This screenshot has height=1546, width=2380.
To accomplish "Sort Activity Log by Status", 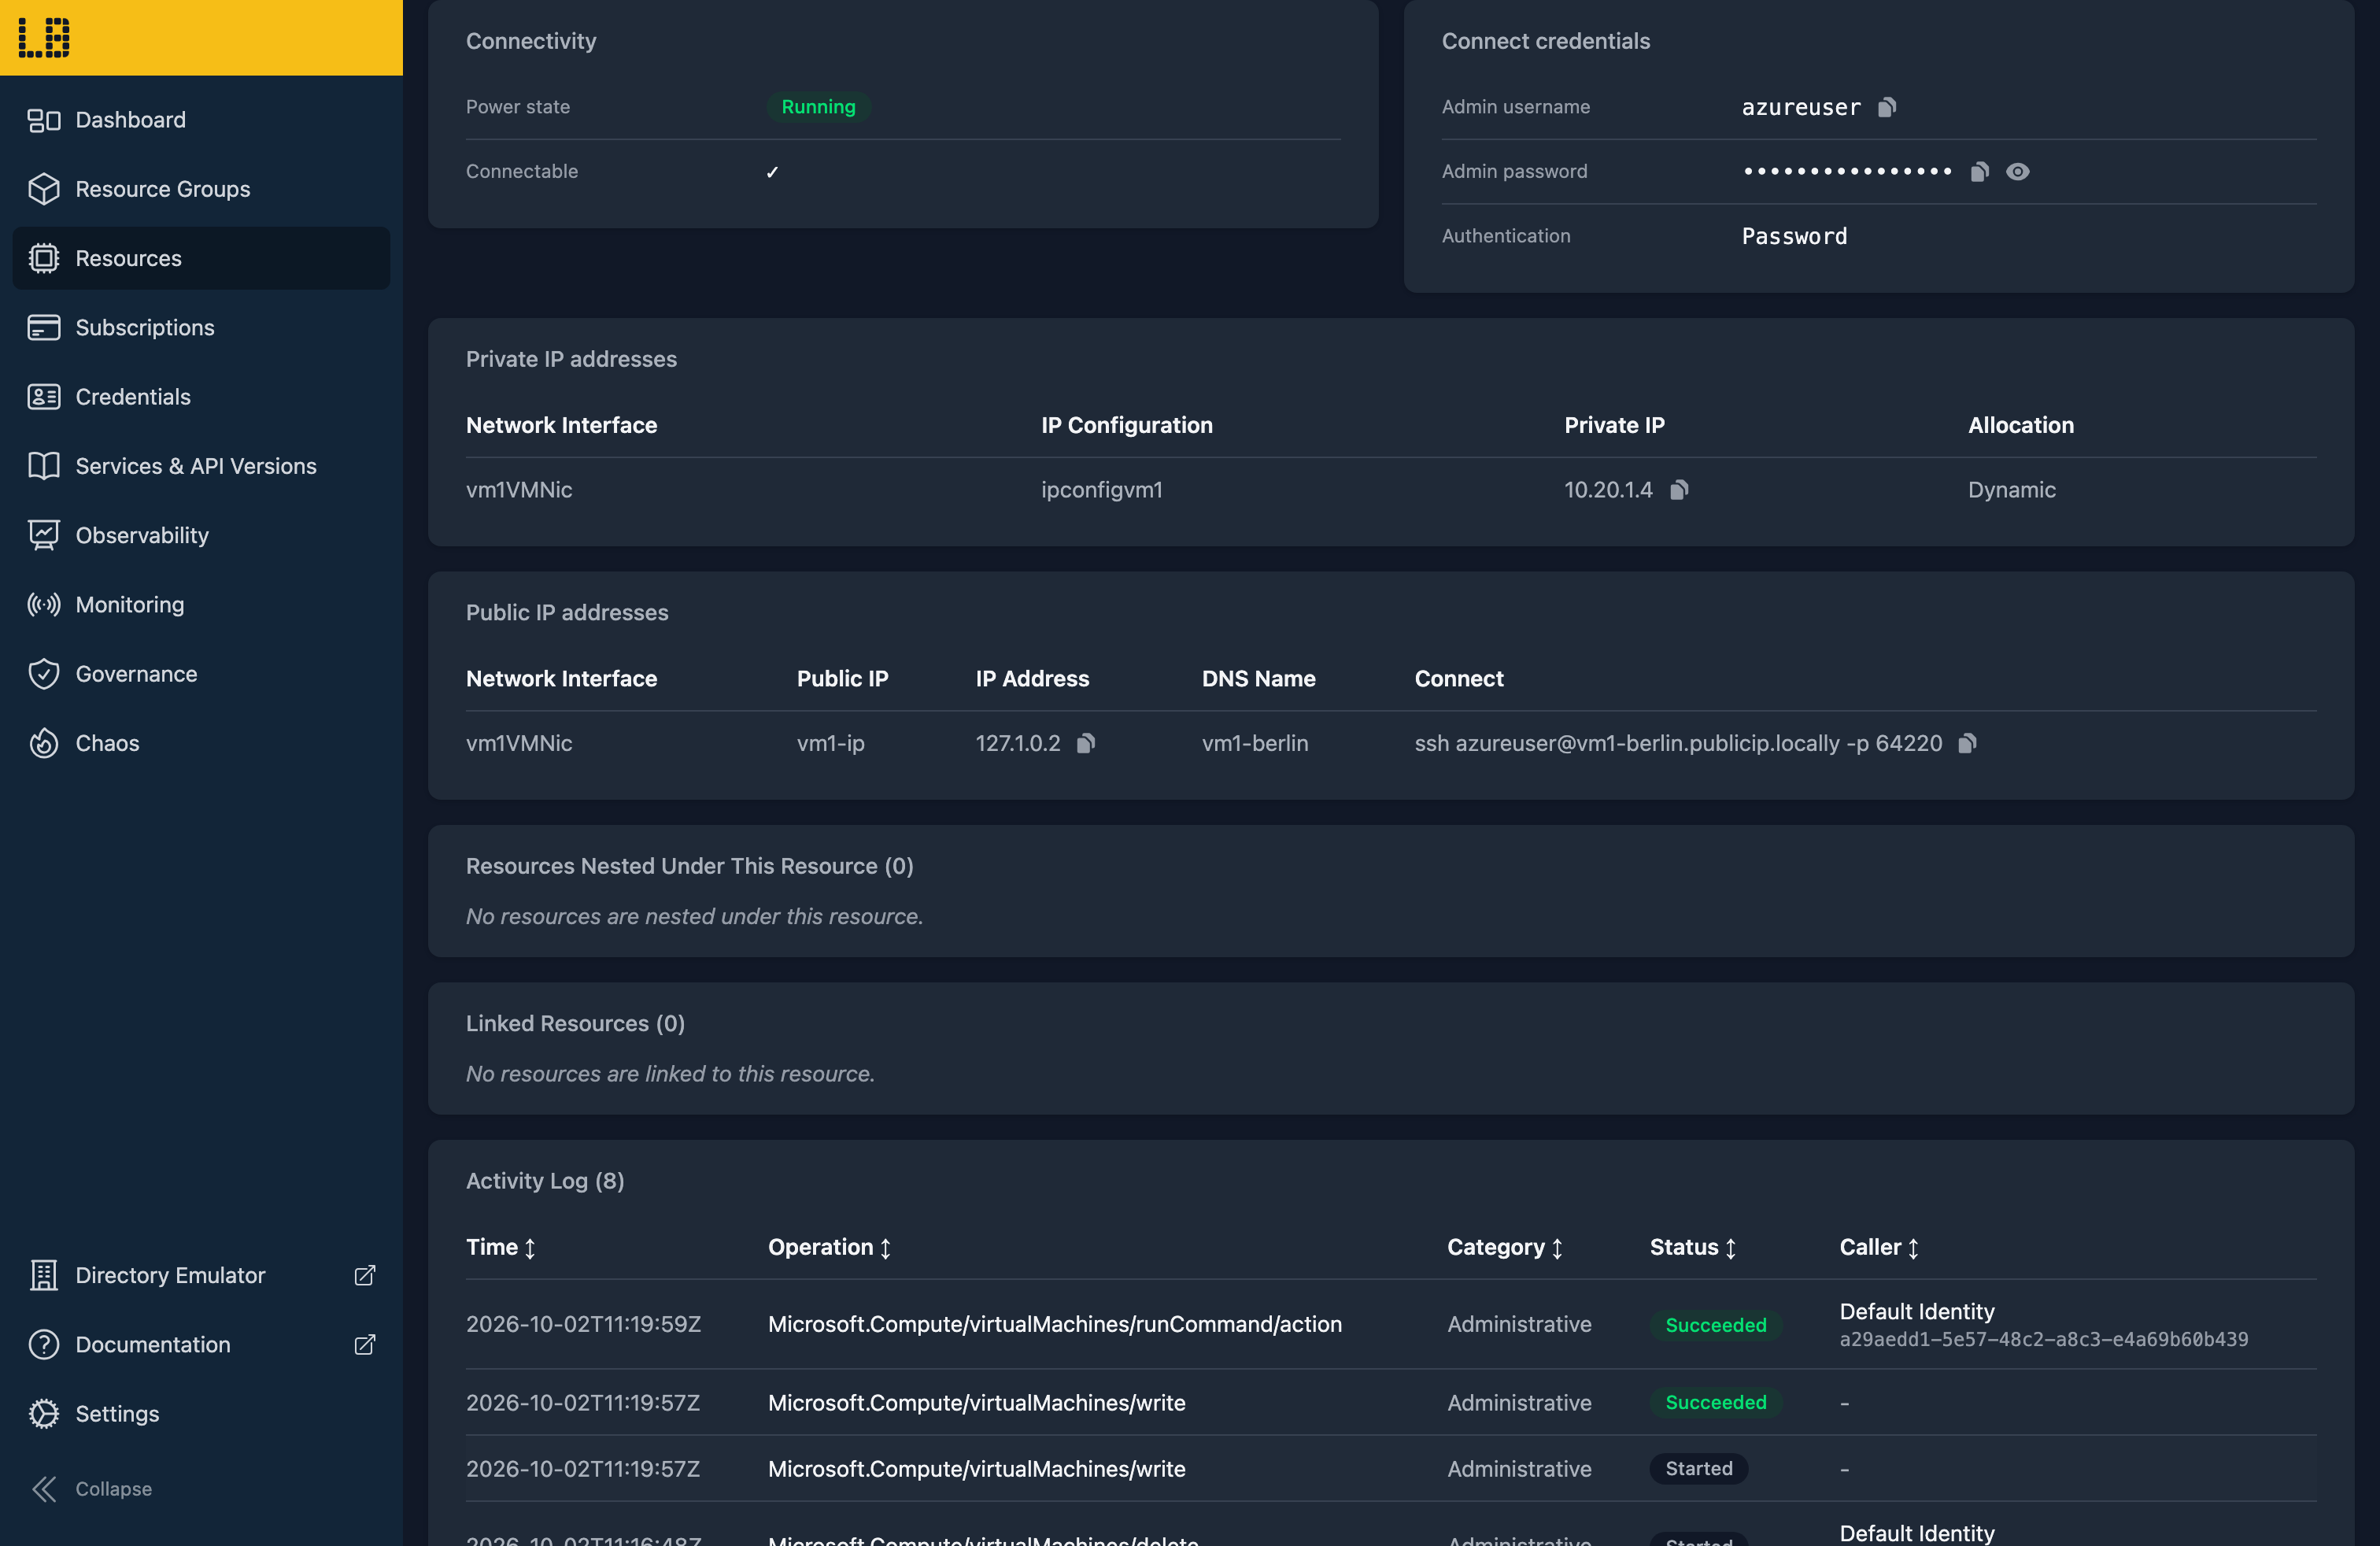I will pyautogui.click(x=1693, y=1247).
